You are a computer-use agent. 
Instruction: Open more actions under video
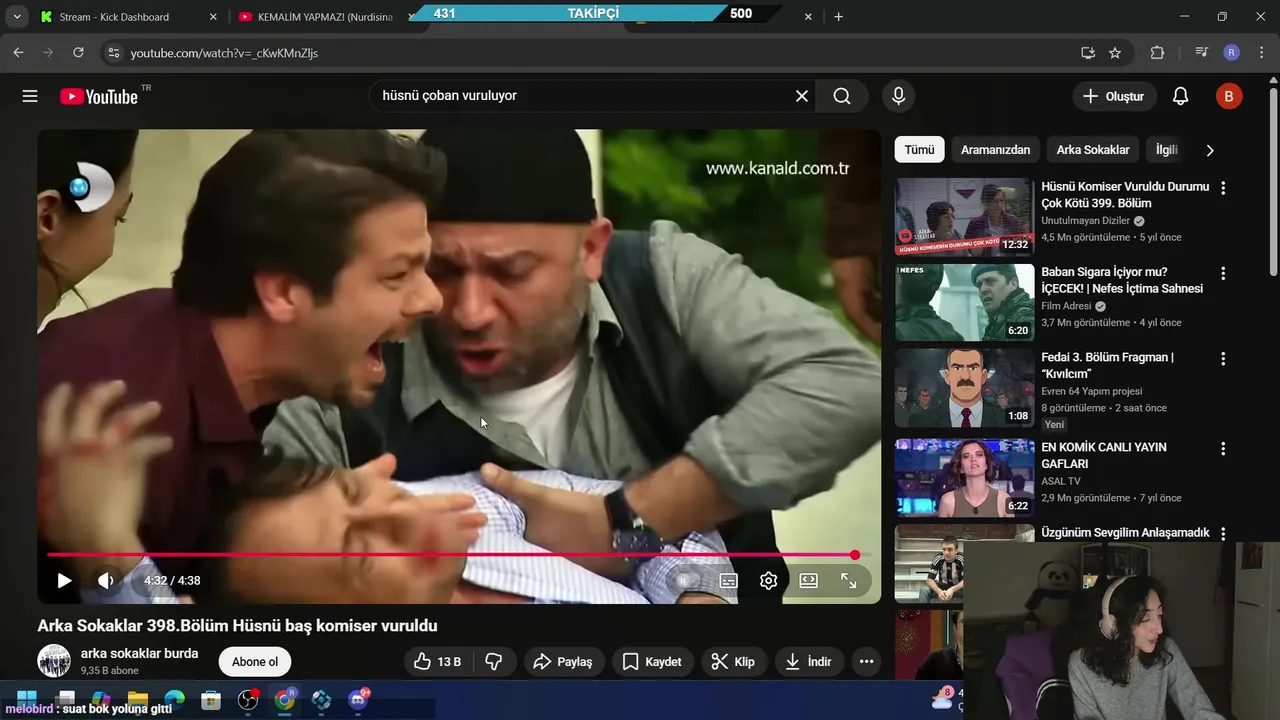866,662
